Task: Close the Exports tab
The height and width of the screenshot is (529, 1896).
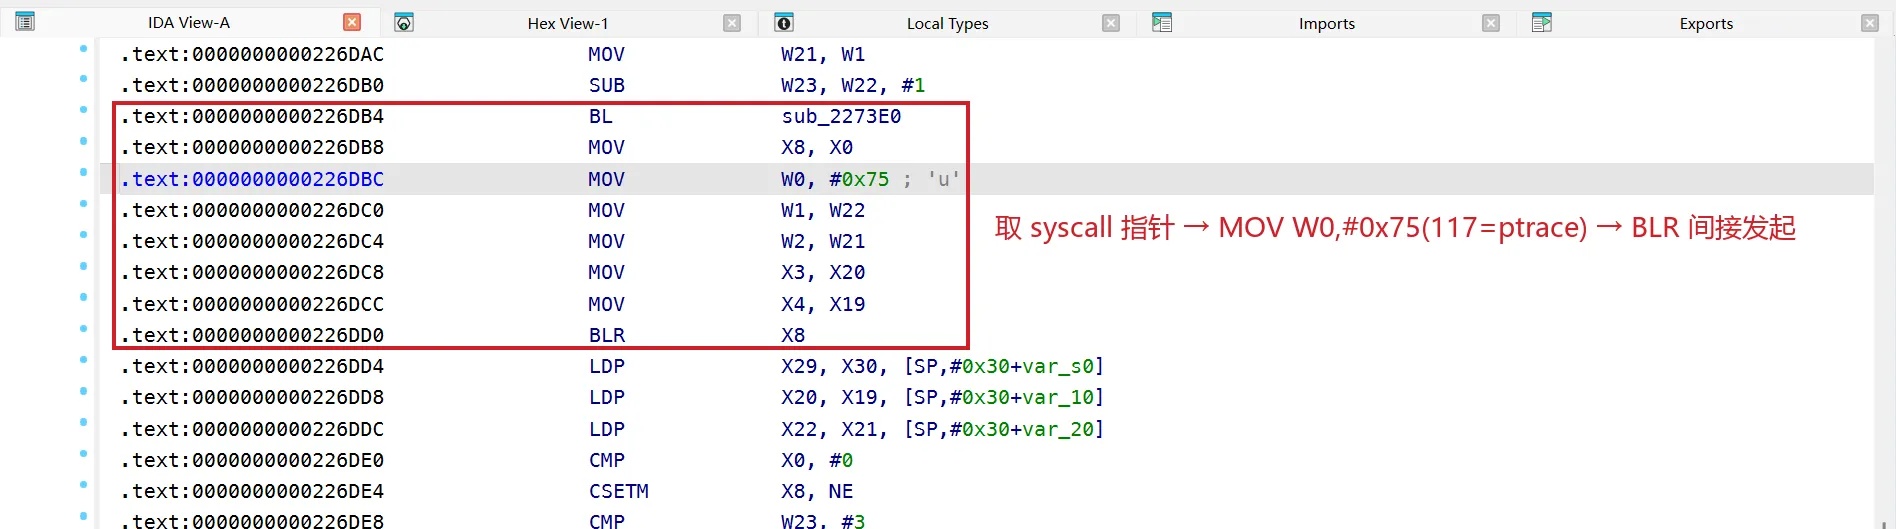Action: [x=1870, y=23]
